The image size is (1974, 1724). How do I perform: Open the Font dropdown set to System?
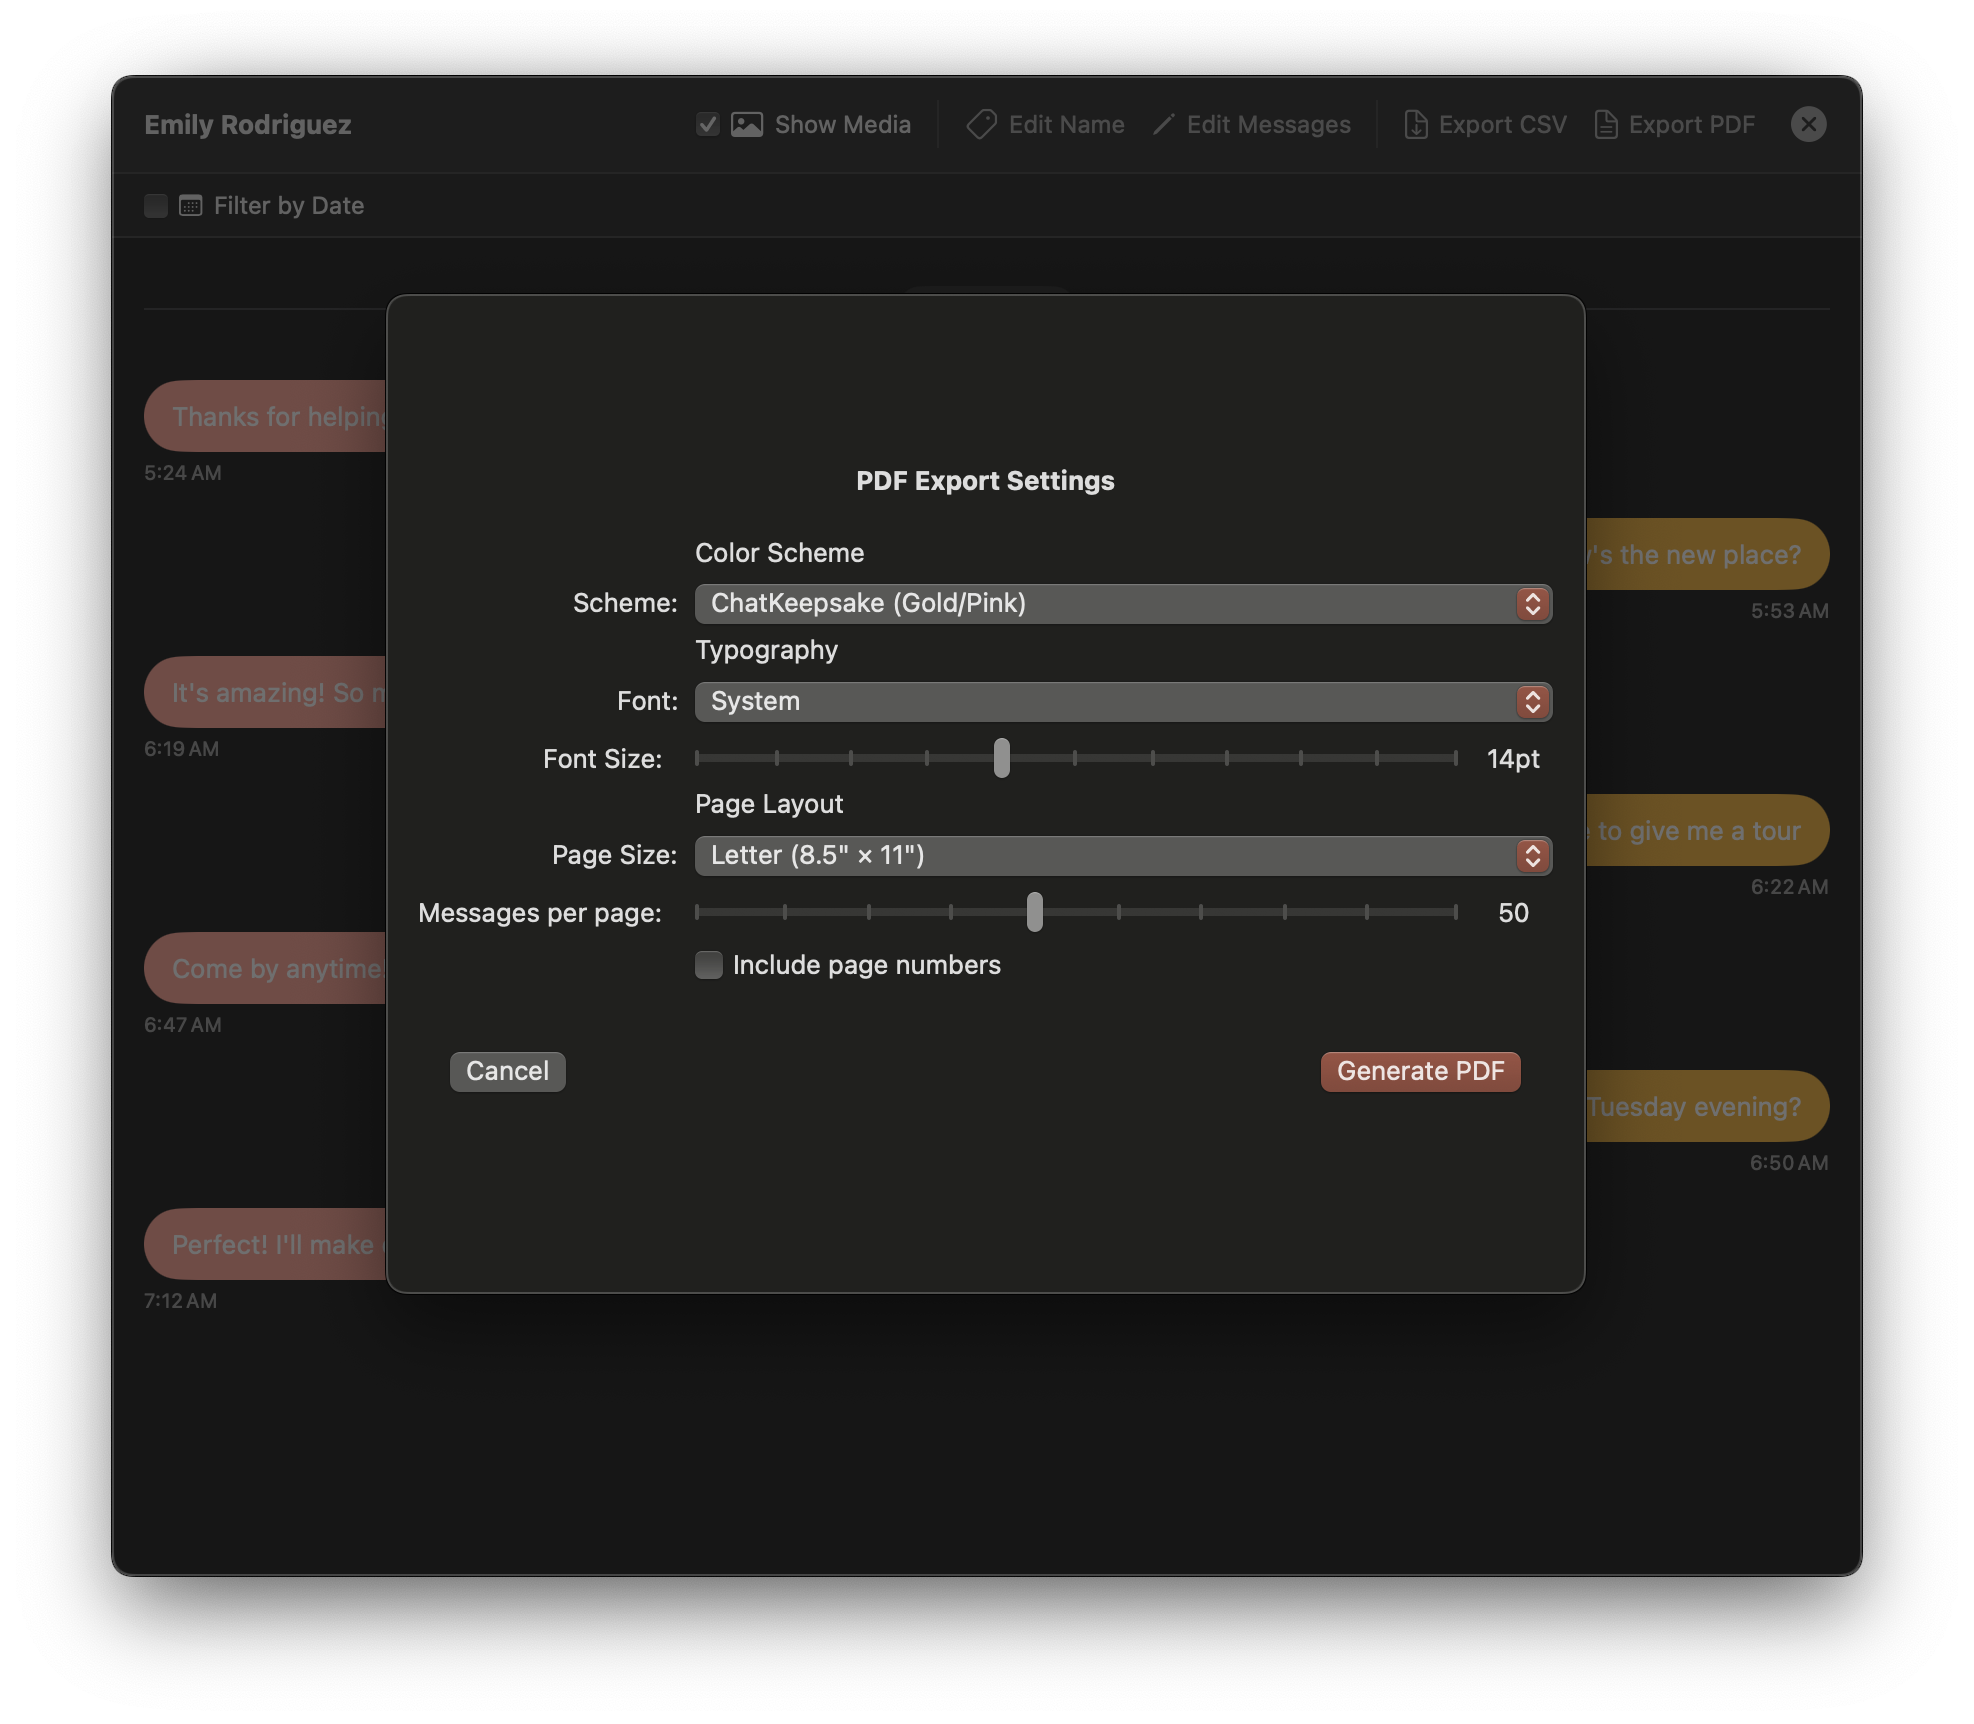tap(1122, 702)
